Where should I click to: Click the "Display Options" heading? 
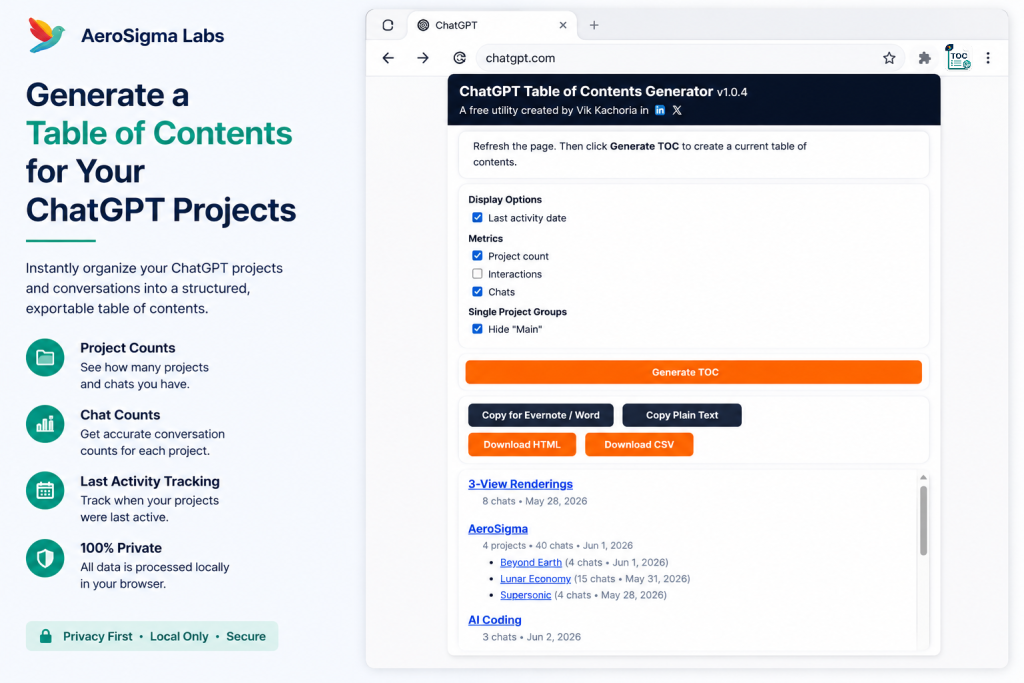505,200
